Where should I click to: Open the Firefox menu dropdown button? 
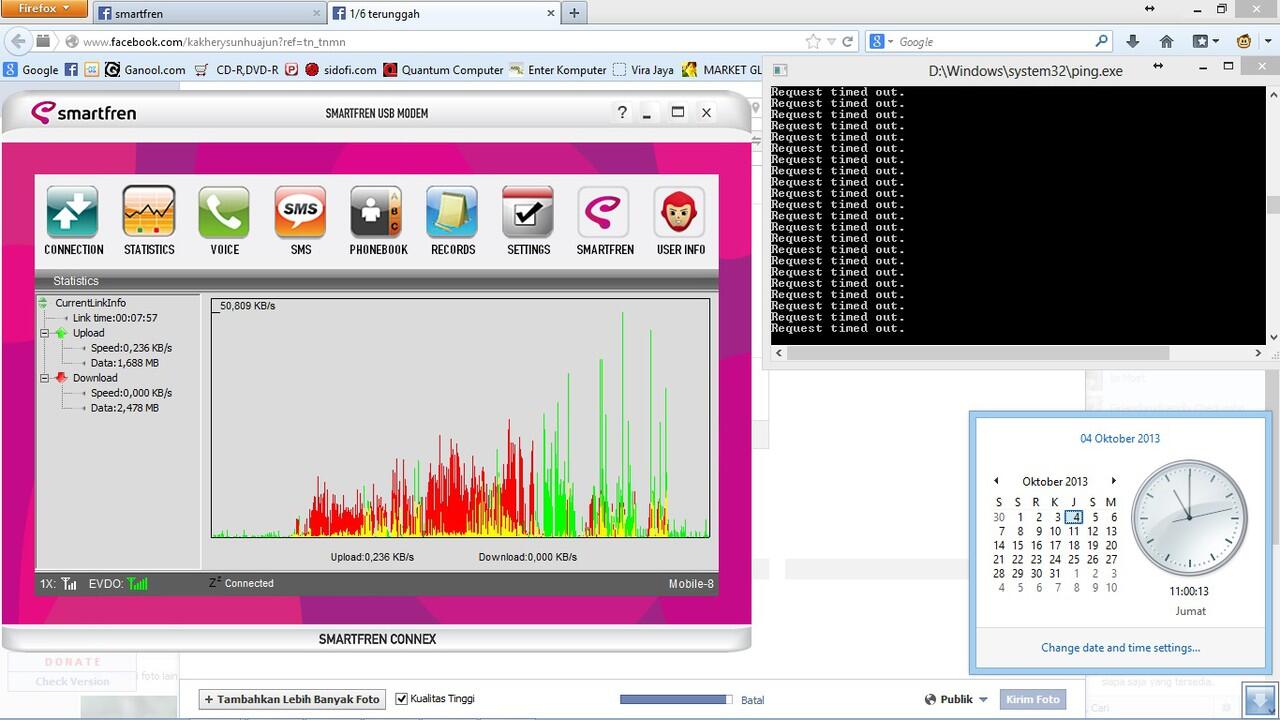(44, 8)
